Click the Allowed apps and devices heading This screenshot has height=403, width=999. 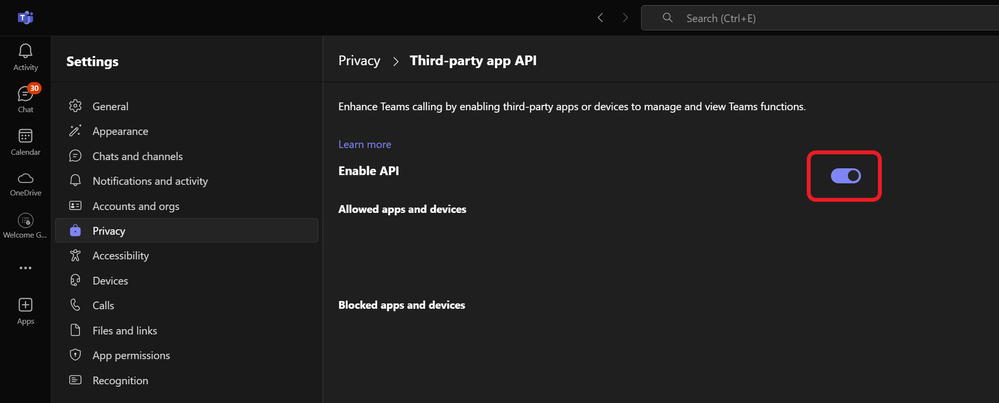[x=402, y=209]
